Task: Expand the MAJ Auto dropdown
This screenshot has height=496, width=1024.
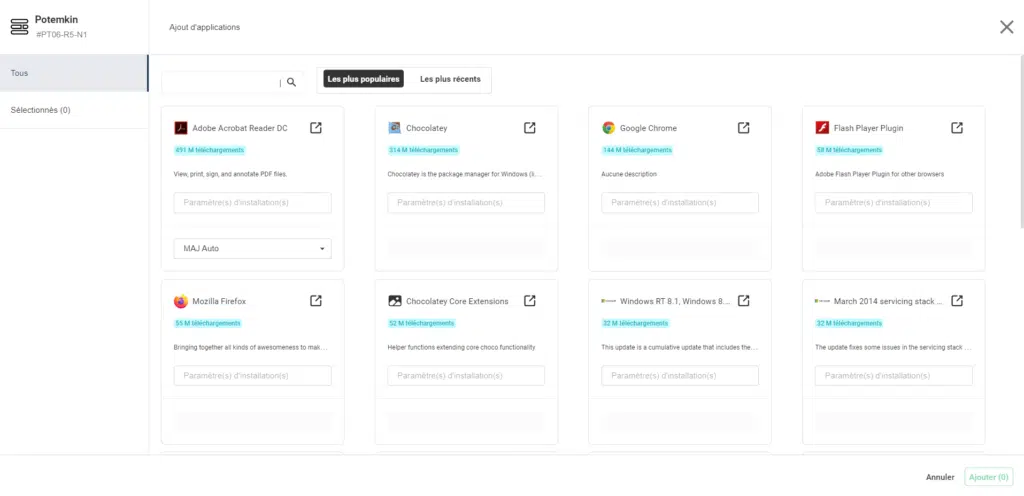Action: point(252,249)
